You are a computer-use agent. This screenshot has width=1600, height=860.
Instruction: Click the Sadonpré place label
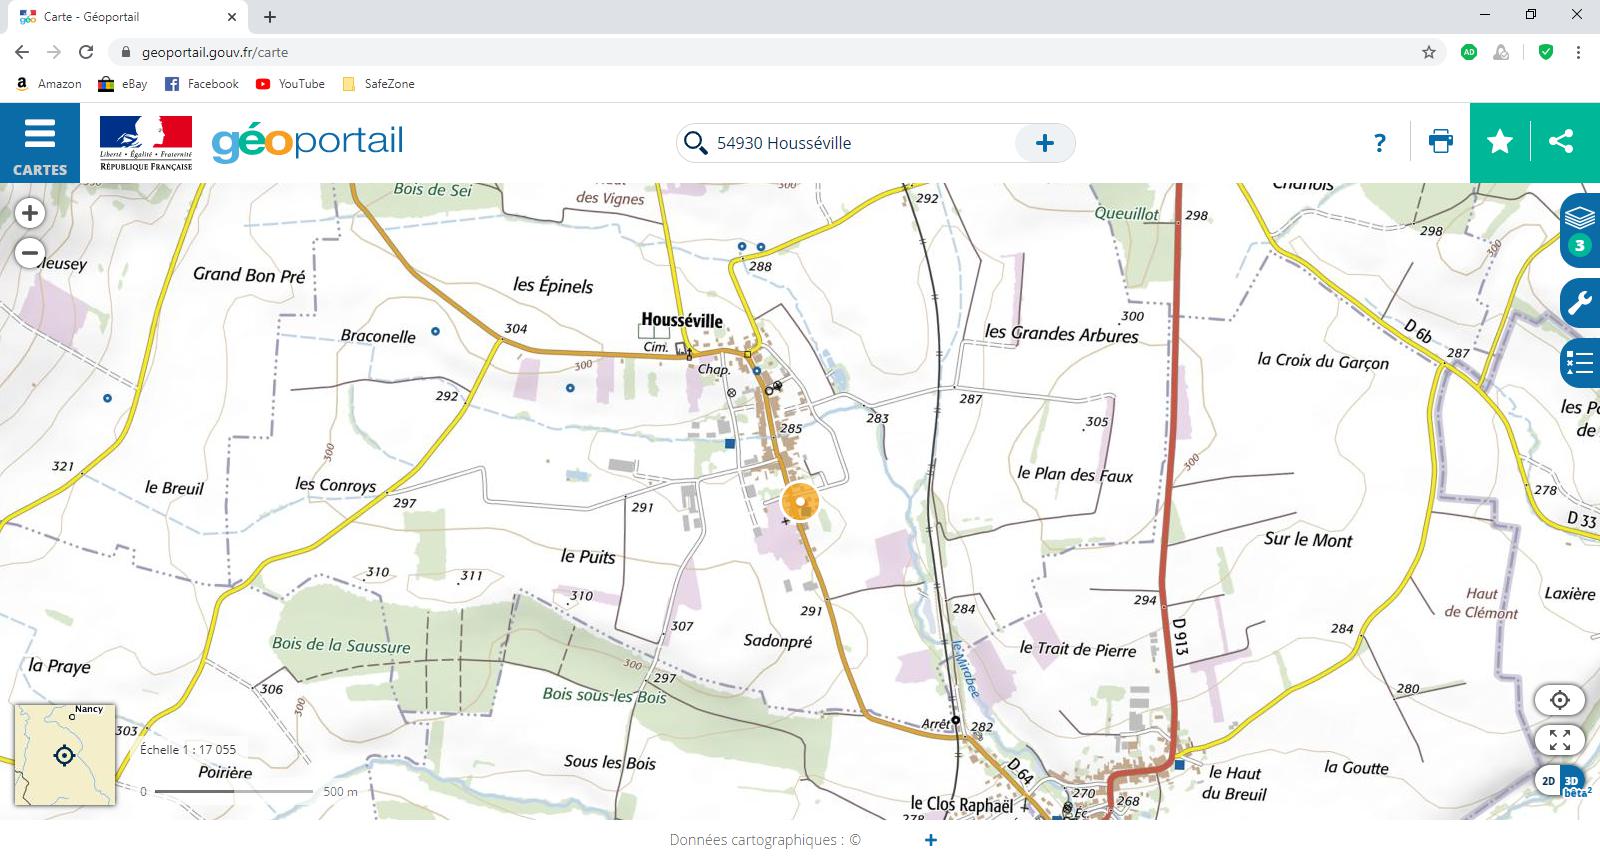[778, 640]
